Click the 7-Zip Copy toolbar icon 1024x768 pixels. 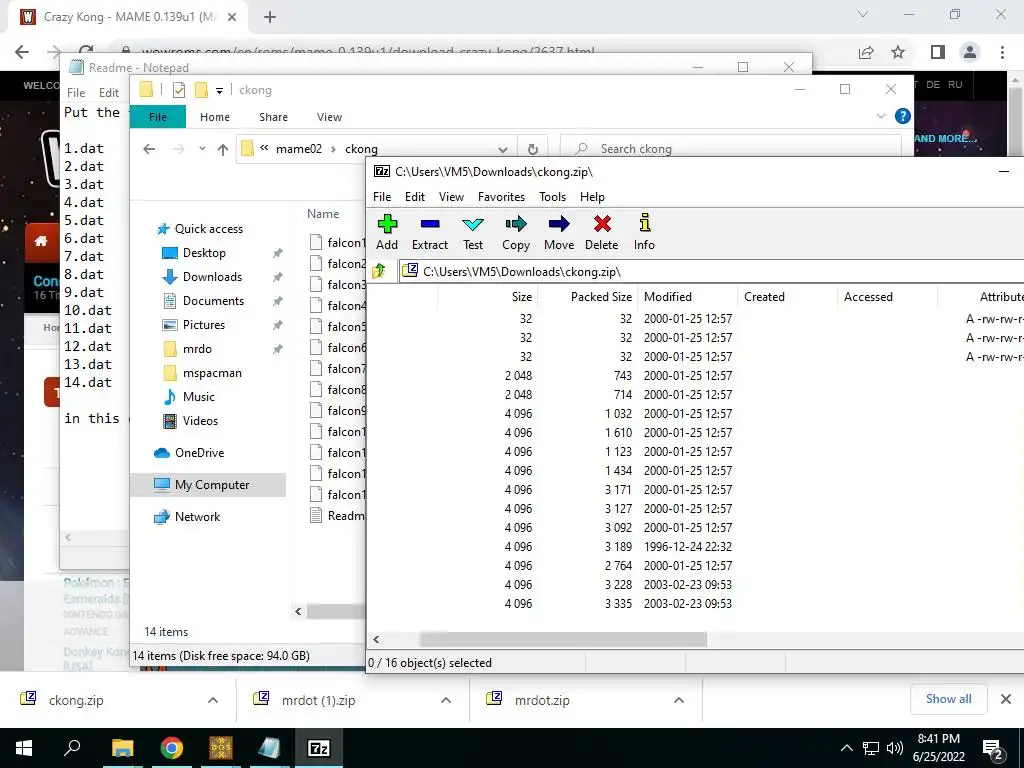coord(515,232)
